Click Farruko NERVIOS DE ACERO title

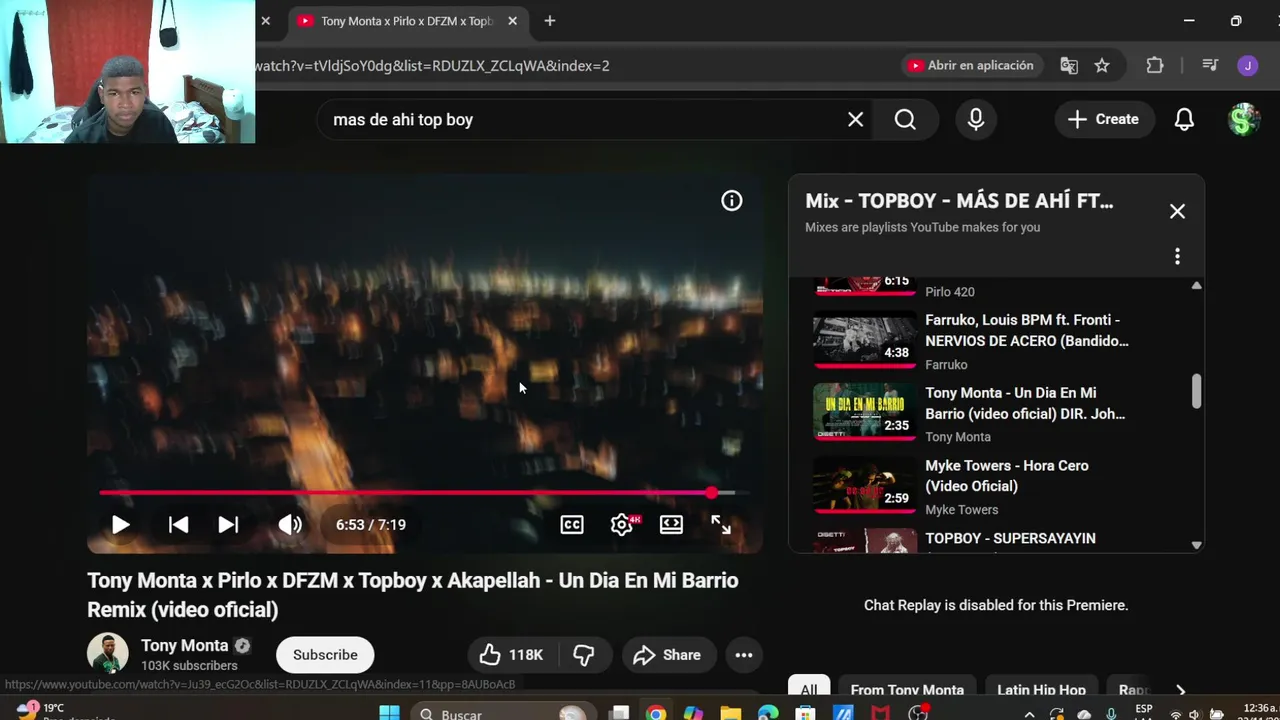click(1027, 330)
